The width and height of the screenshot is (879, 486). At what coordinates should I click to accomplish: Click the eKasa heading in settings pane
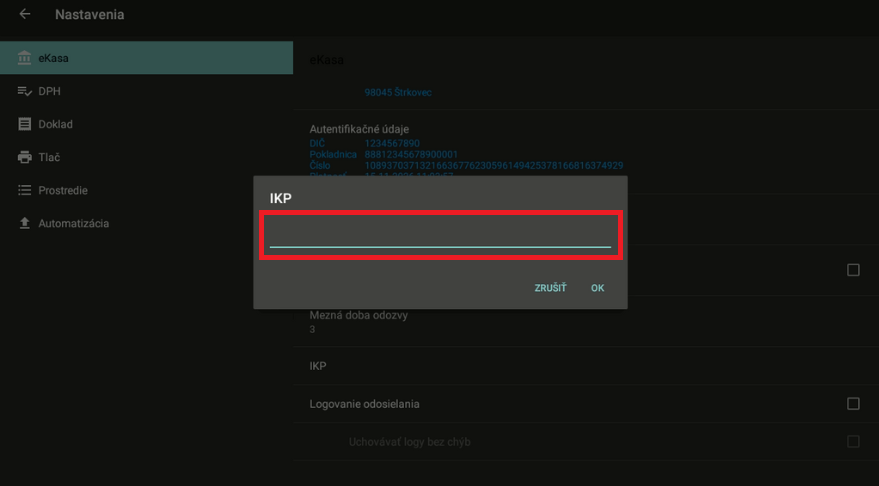point(326,60)
